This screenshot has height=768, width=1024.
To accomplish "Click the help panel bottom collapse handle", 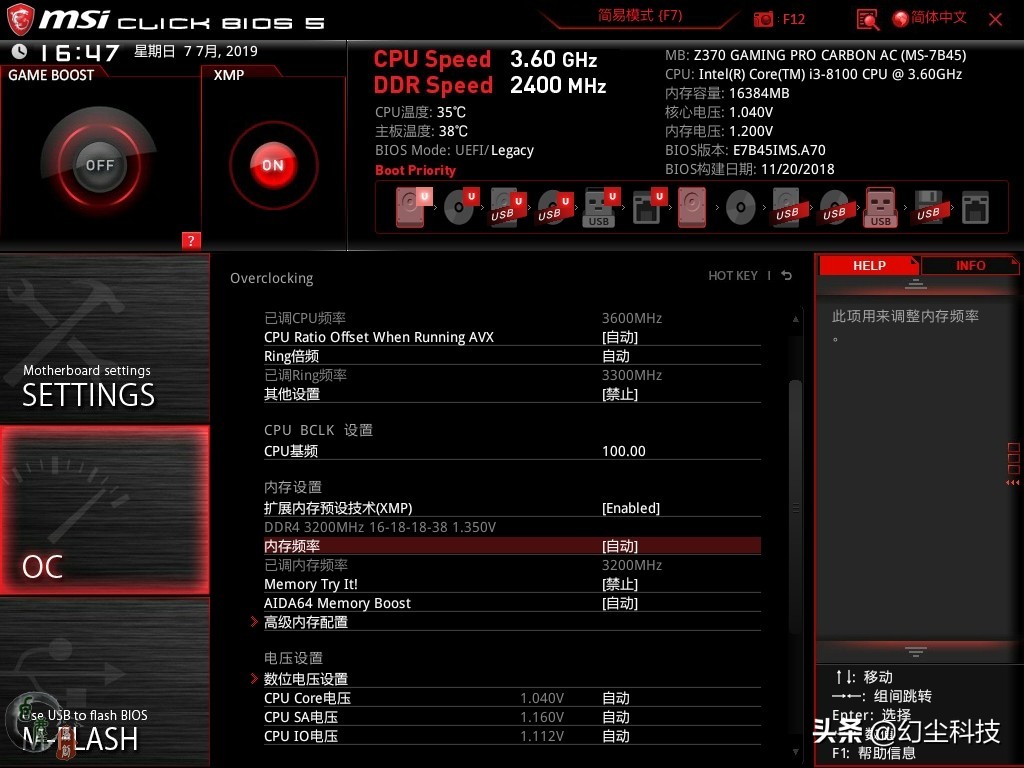I will pyautogui.click(x=916, y=652).
